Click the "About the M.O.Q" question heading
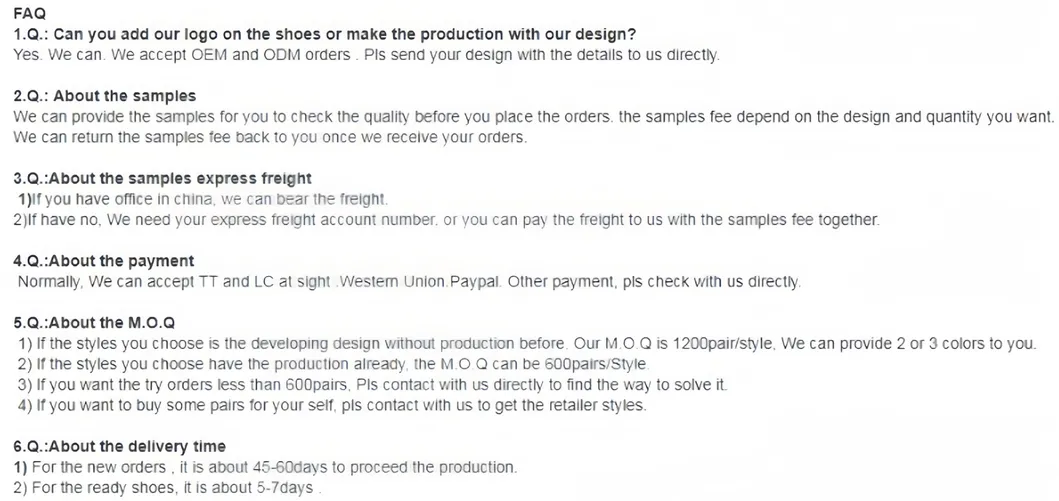Image resolution: width=1059 pixels, height=501 pixels. click(95, 323)
